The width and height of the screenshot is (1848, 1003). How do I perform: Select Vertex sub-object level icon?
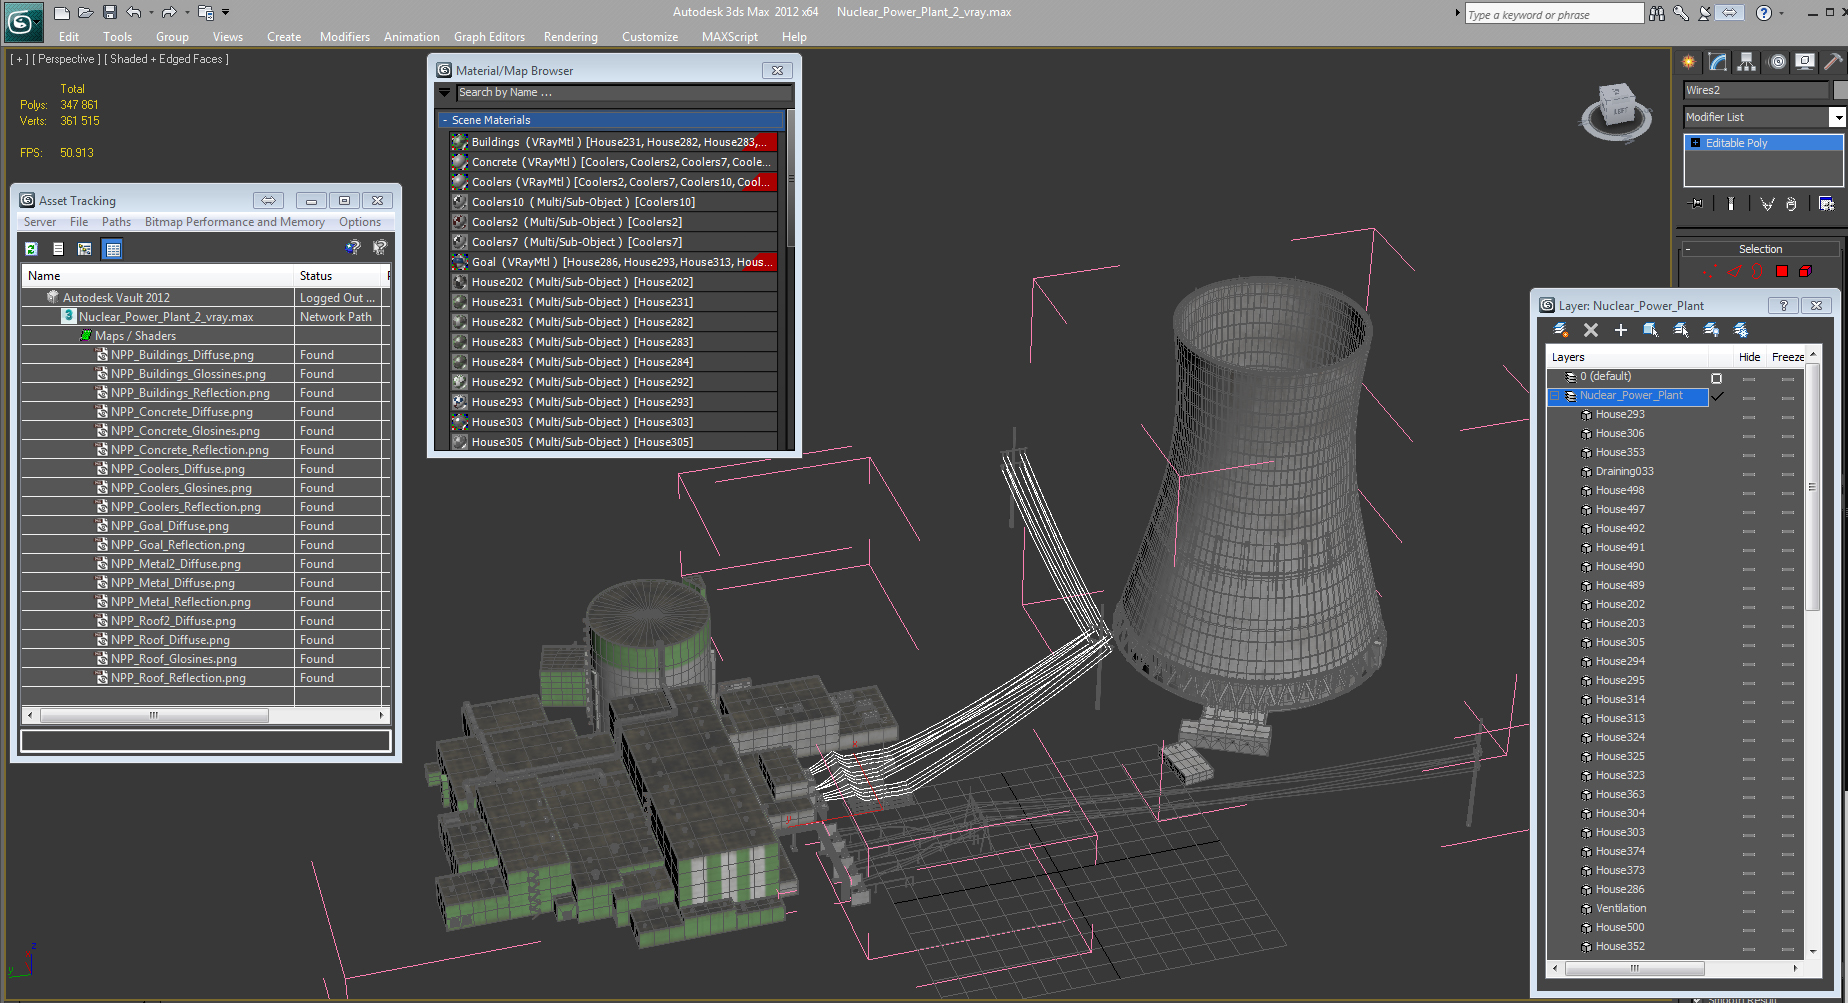click(x=1708, y=272)
